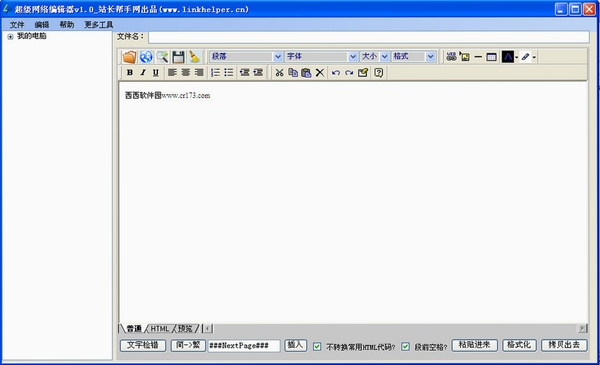Click the open folder icon in toolbar
Viewport: 600px width, 365px height.
coord(129,57)
